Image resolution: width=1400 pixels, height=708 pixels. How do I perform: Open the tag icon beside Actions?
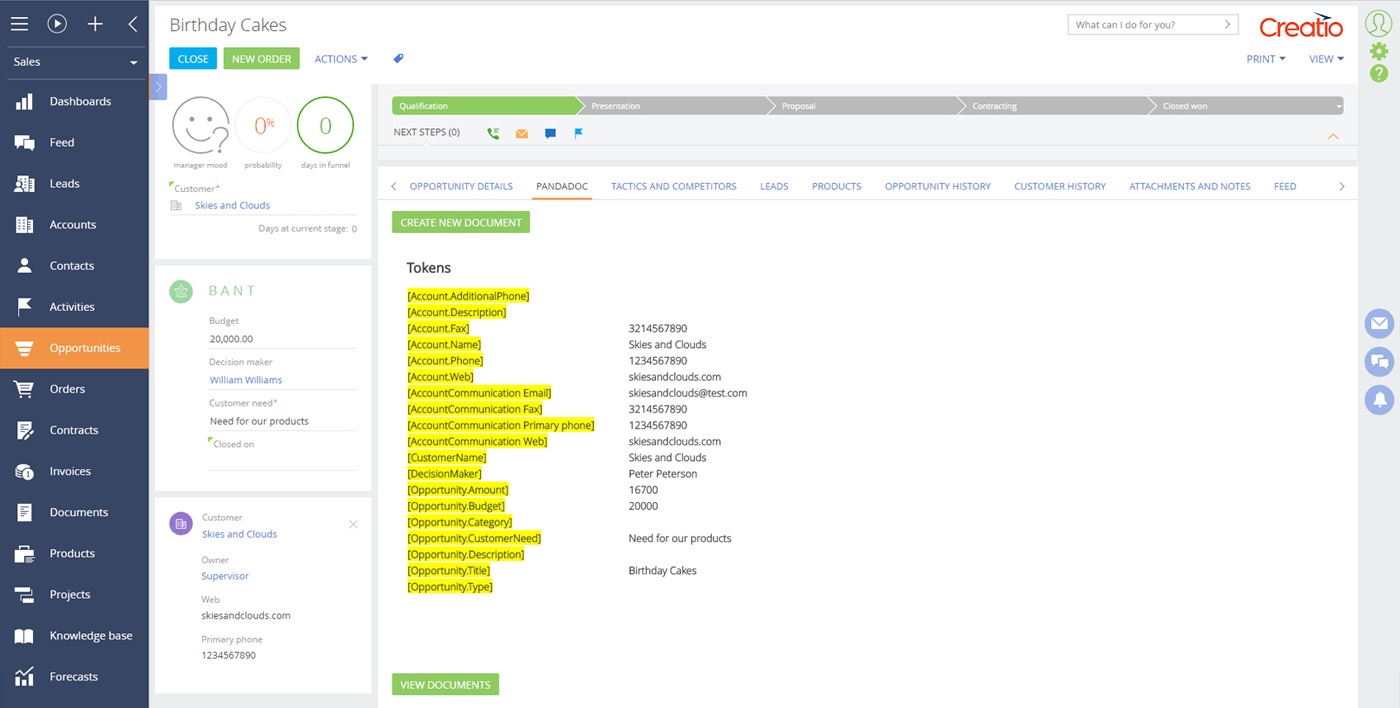(398, 58)
